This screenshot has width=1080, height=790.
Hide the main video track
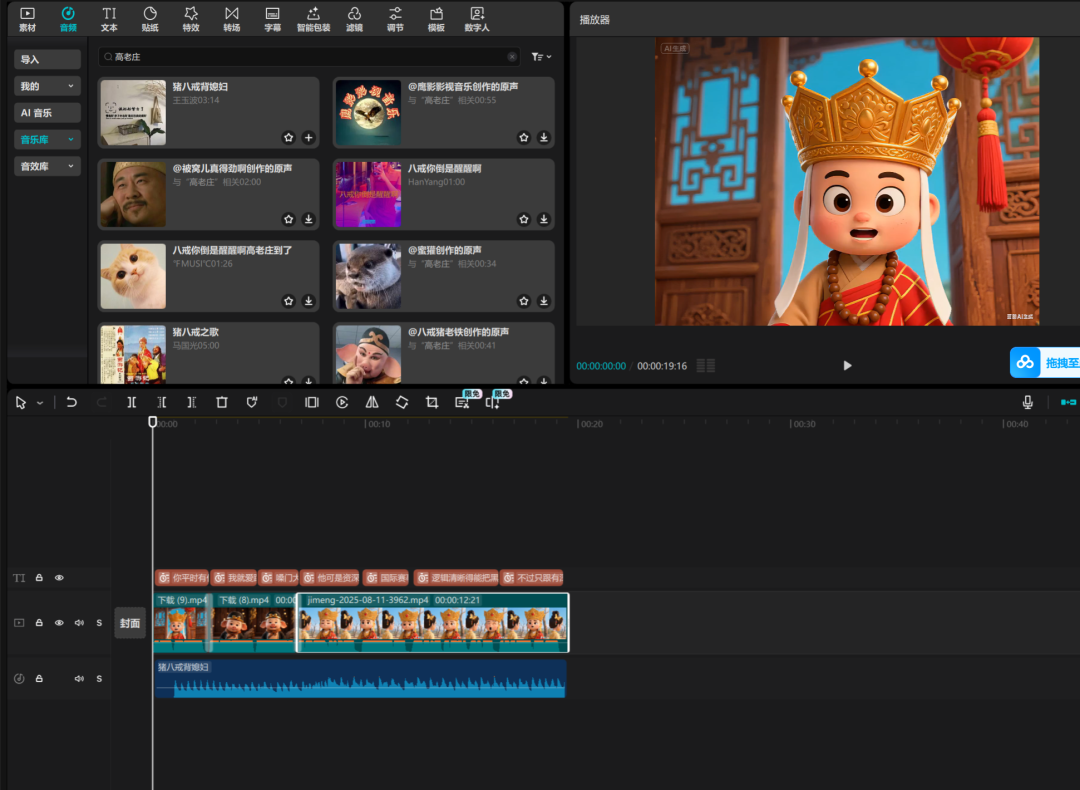(59, 623)
